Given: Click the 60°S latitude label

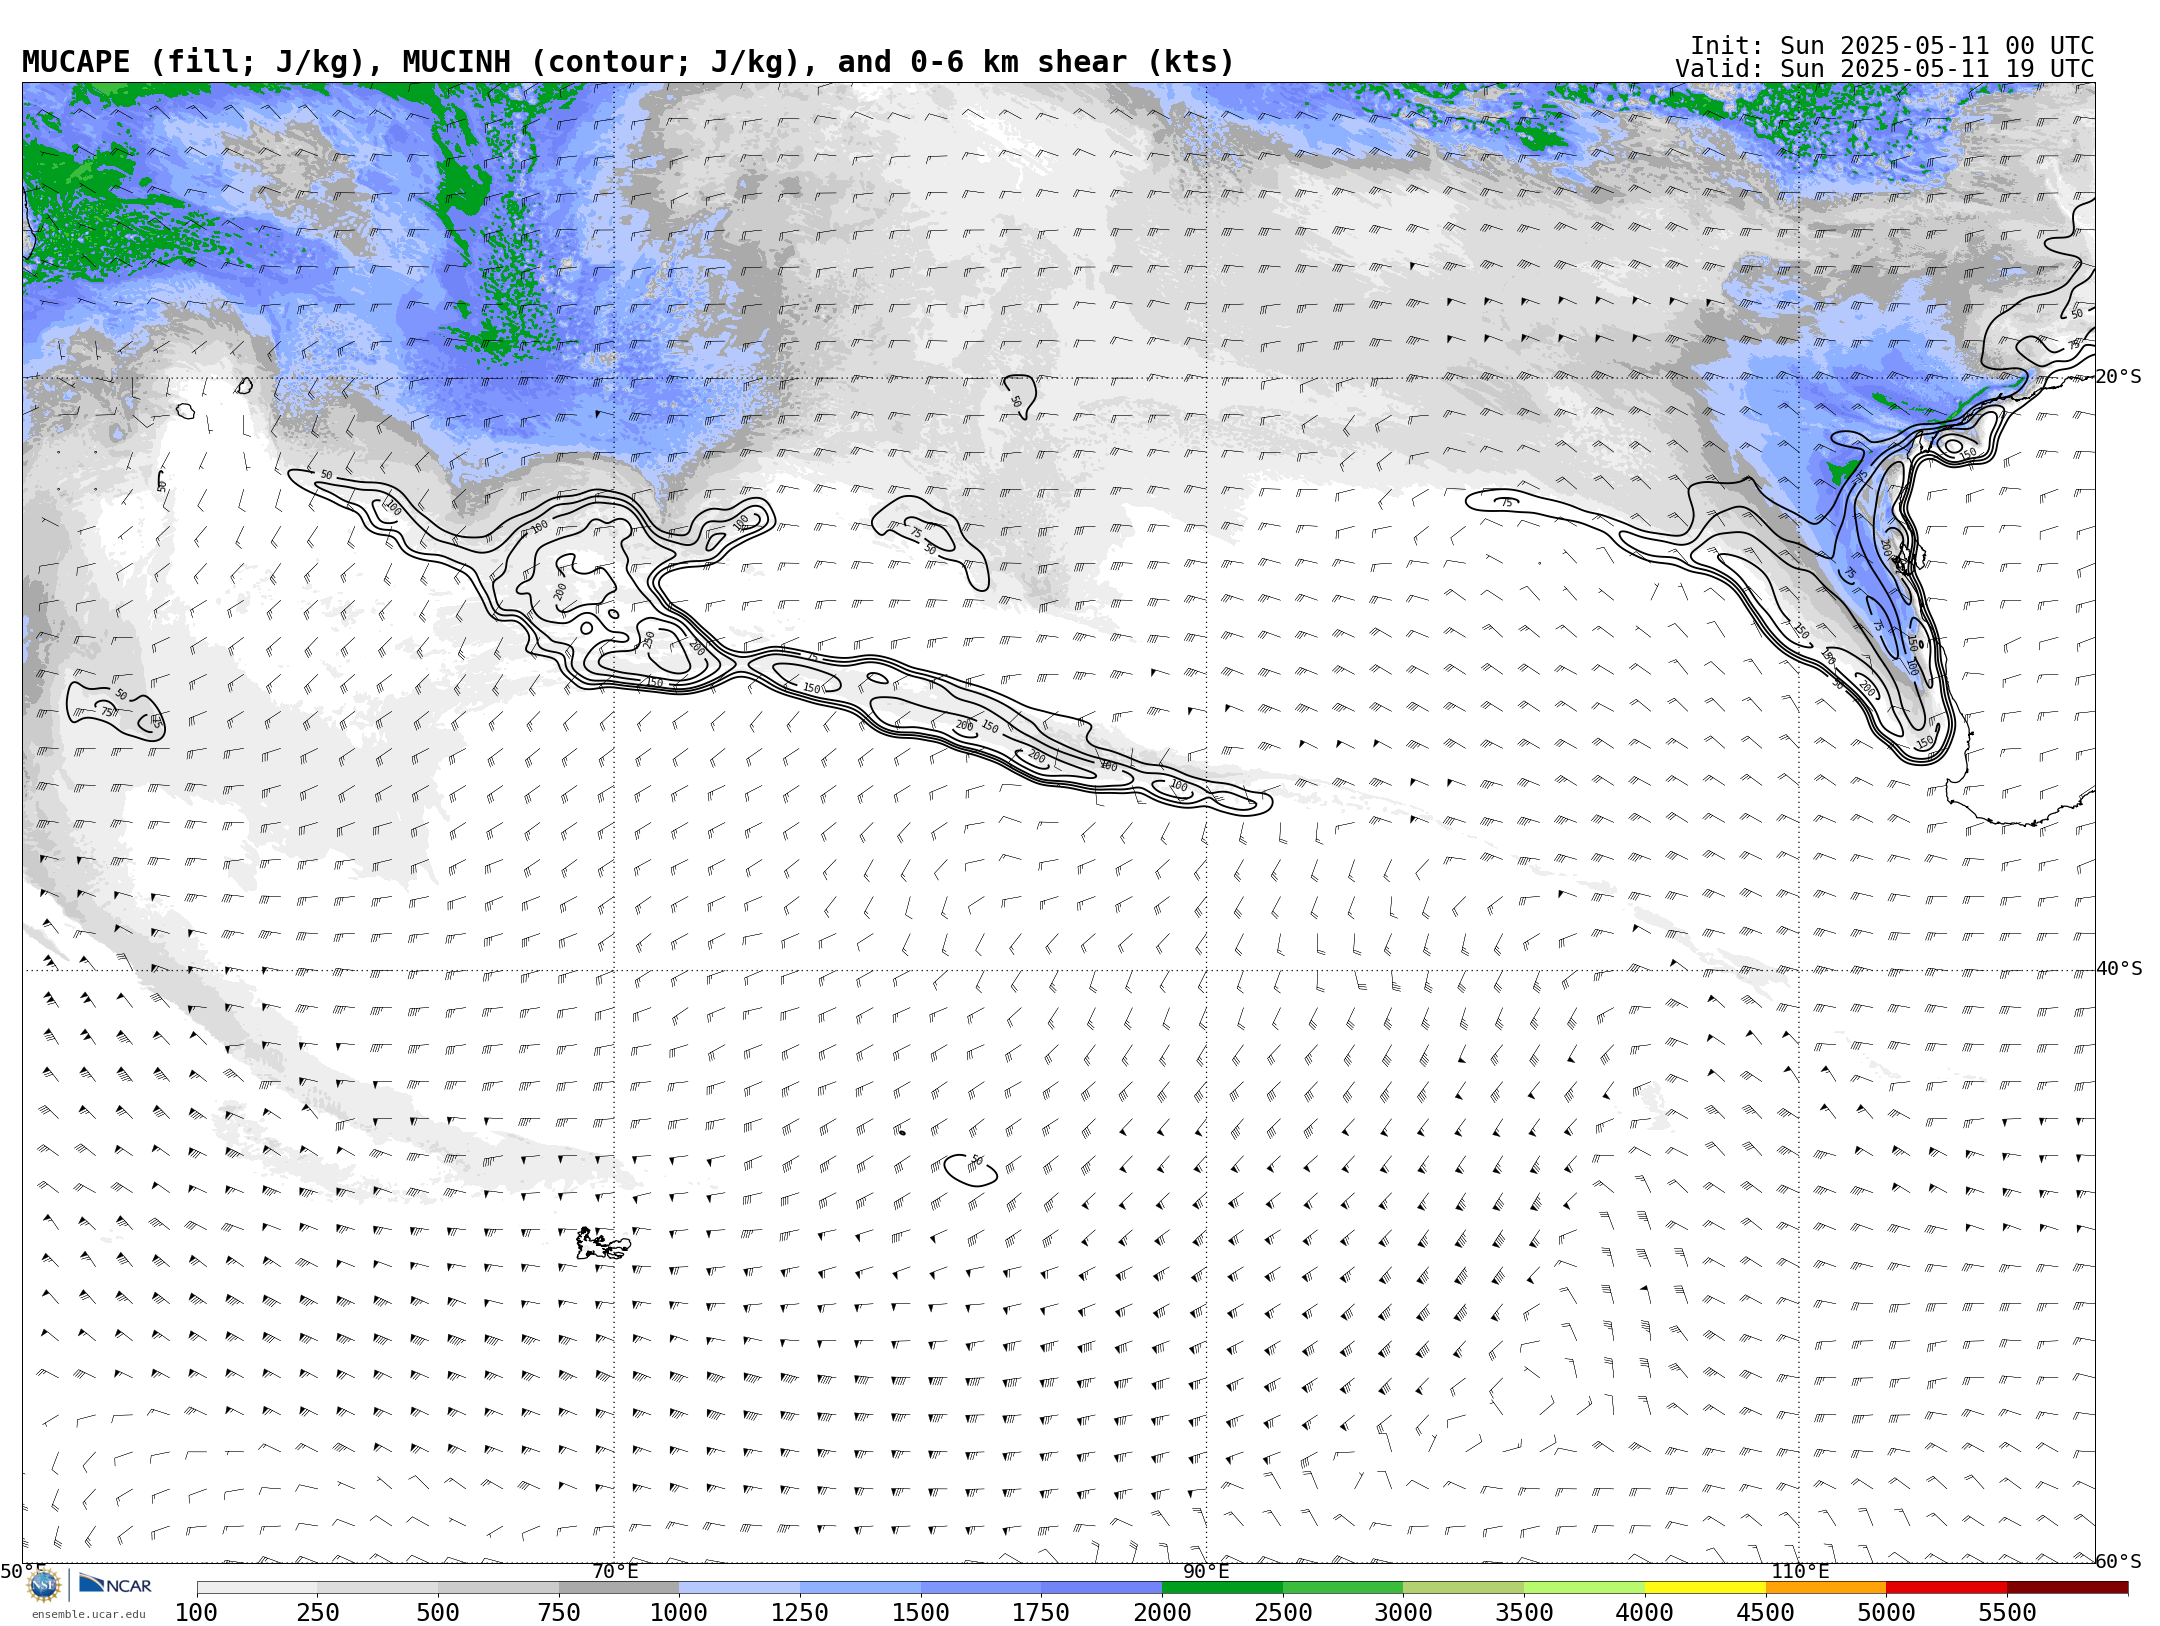Looking at the screenshot, I should (x=2119, y=1561).
